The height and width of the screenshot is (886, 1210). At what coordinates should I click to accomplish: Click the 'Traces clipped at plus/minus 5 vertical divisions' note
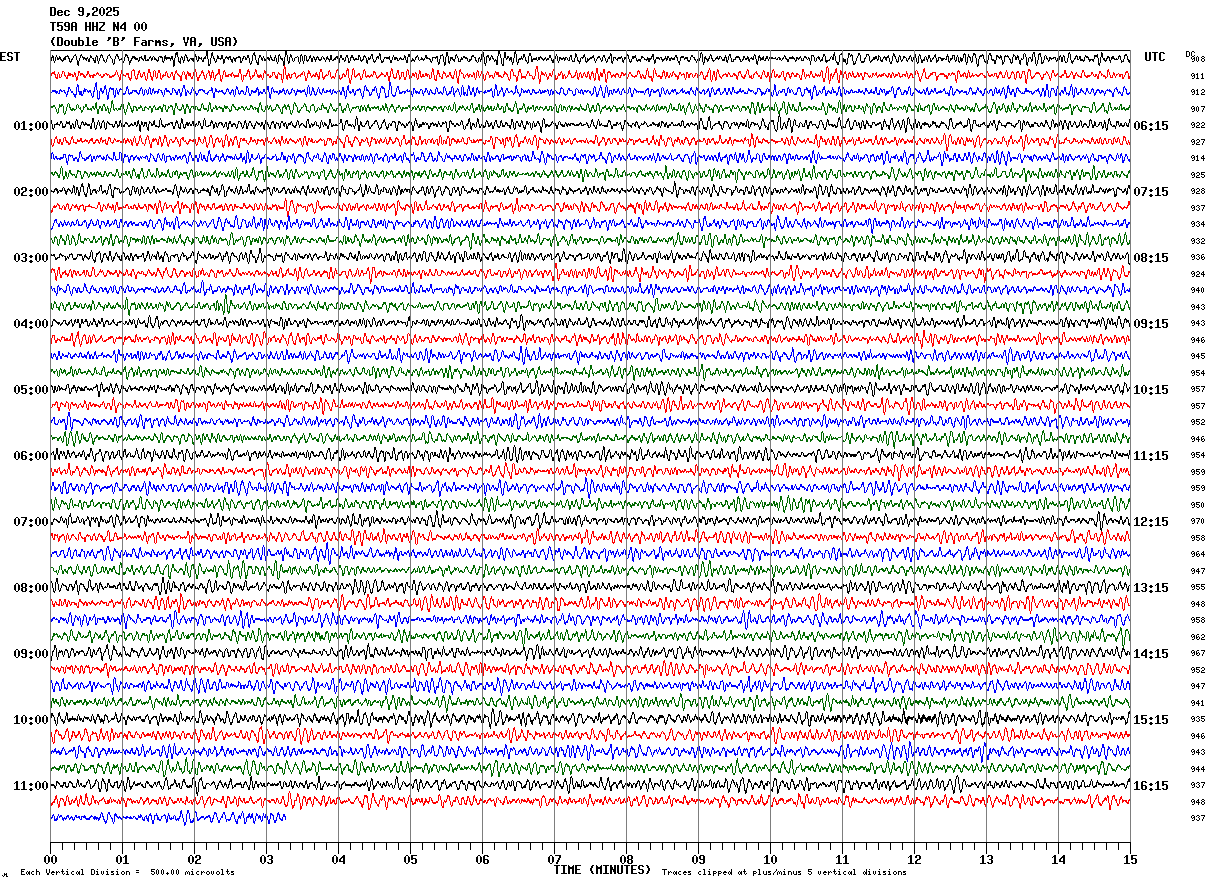coord(784,872)
